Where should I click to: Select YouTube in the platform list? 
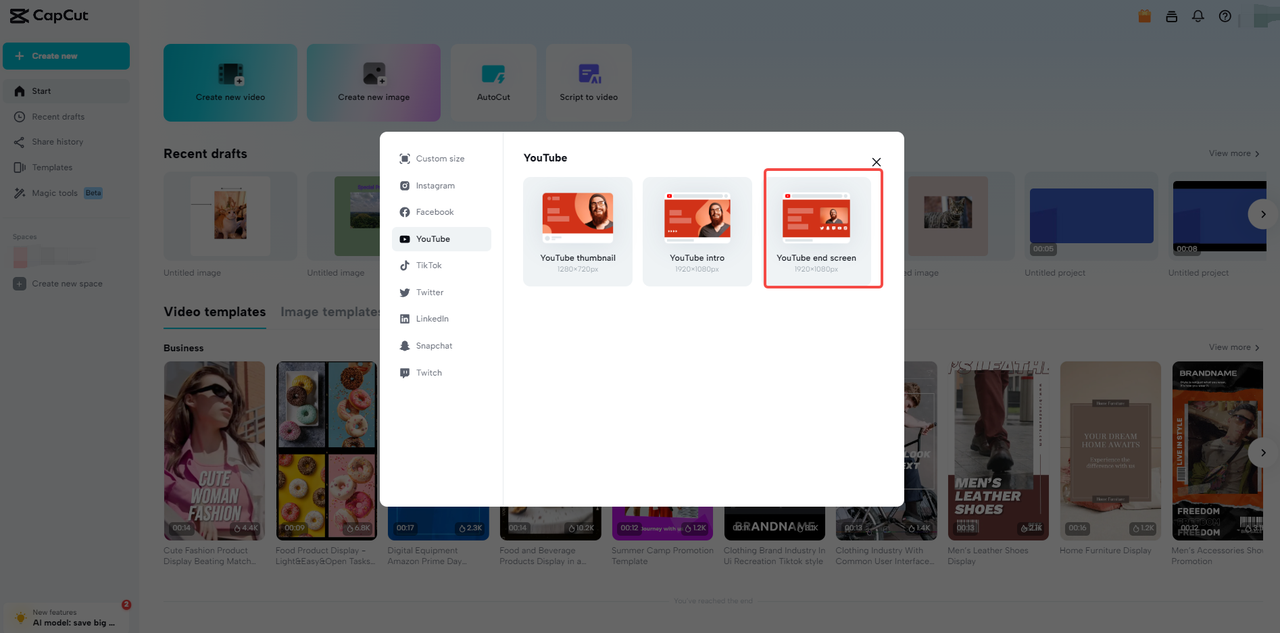441,239
